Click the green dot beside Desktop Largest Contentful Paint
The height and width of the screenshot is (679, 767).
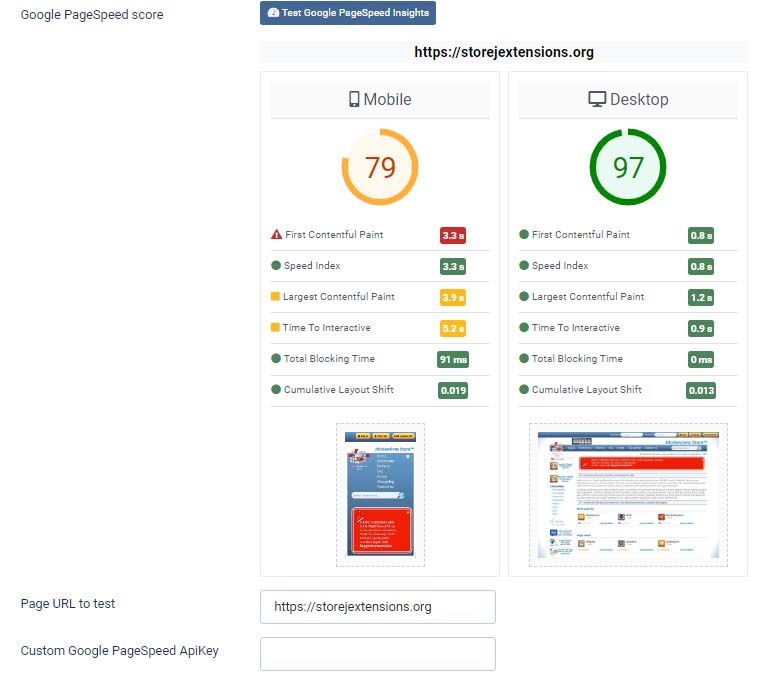click(524, 296)
